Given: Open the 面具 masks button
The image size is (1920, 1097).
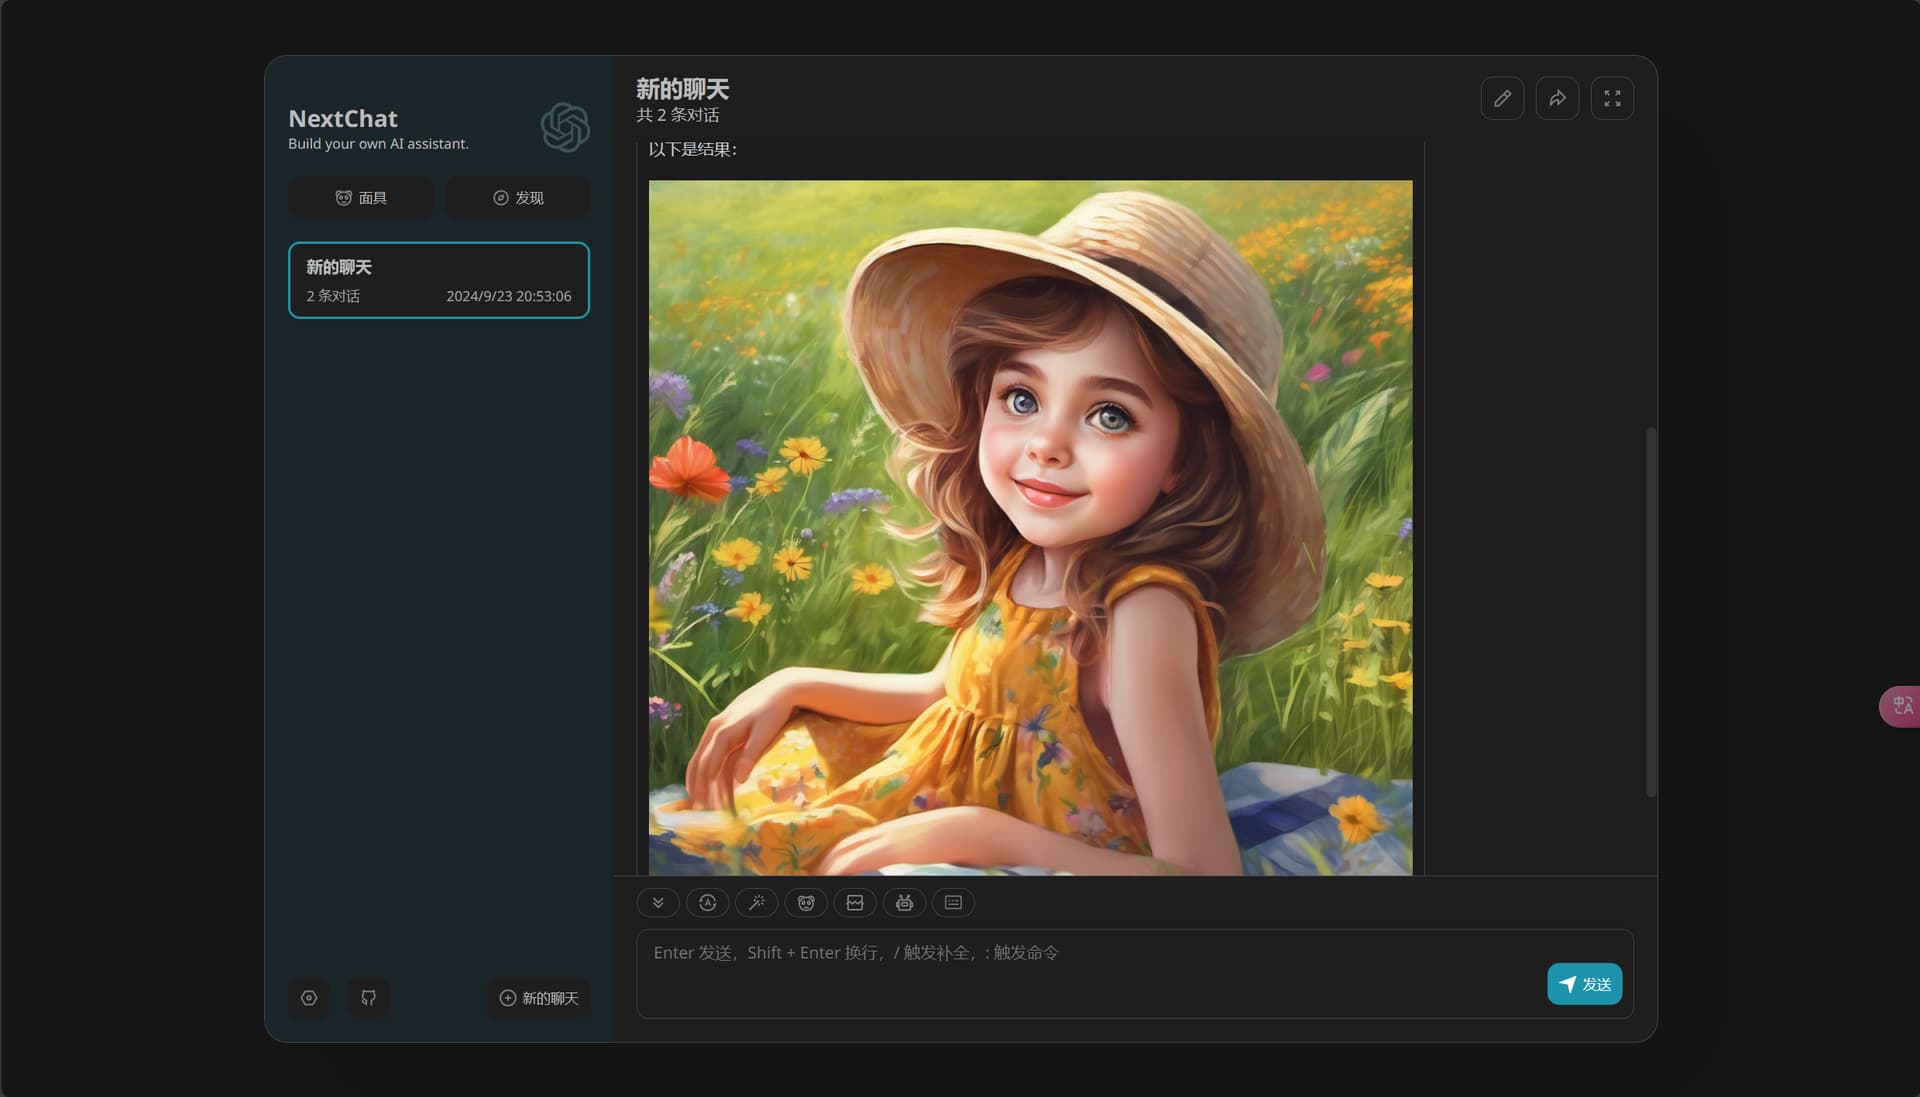Looking at the screenshot, I should tap(361, 198).
